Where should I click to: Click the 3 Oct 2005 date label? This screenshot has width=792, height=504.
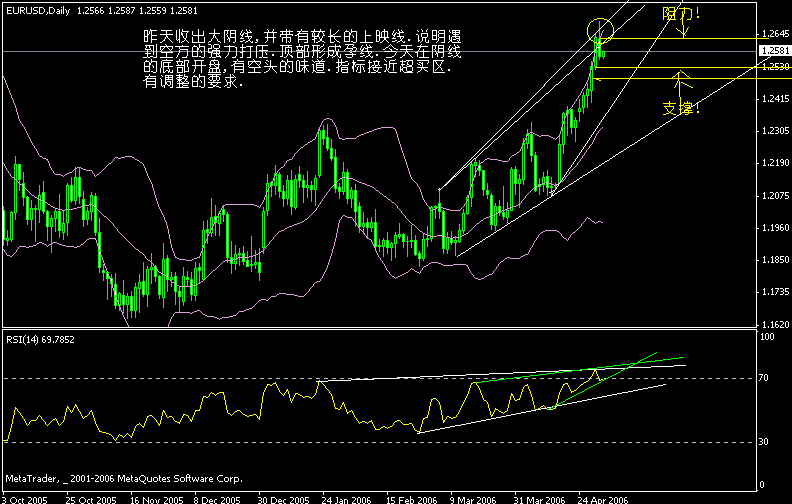point(25,499)
